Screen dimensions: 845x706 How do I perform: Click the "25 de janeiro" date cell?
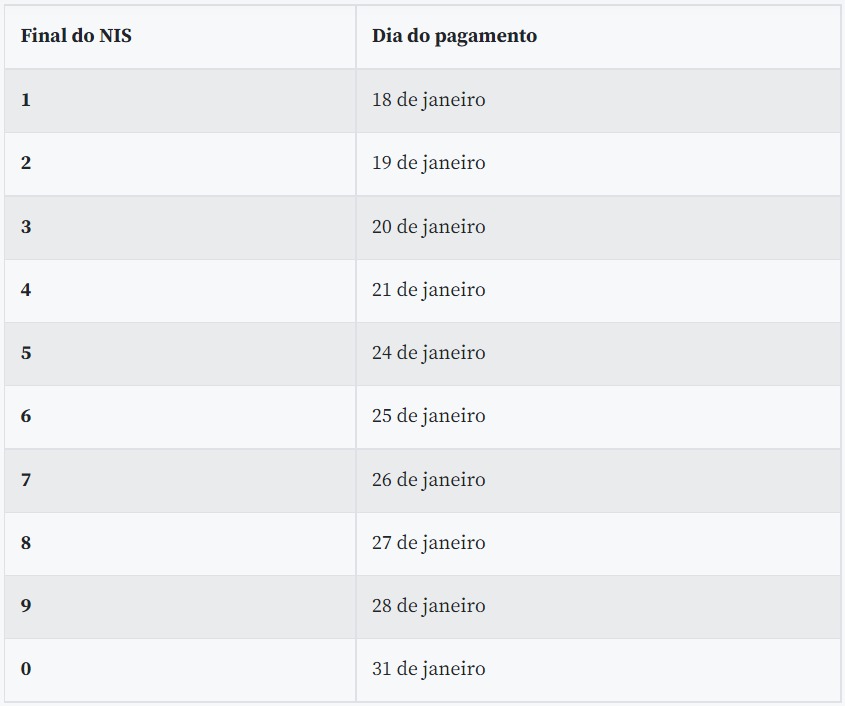[x=428, y=416]
